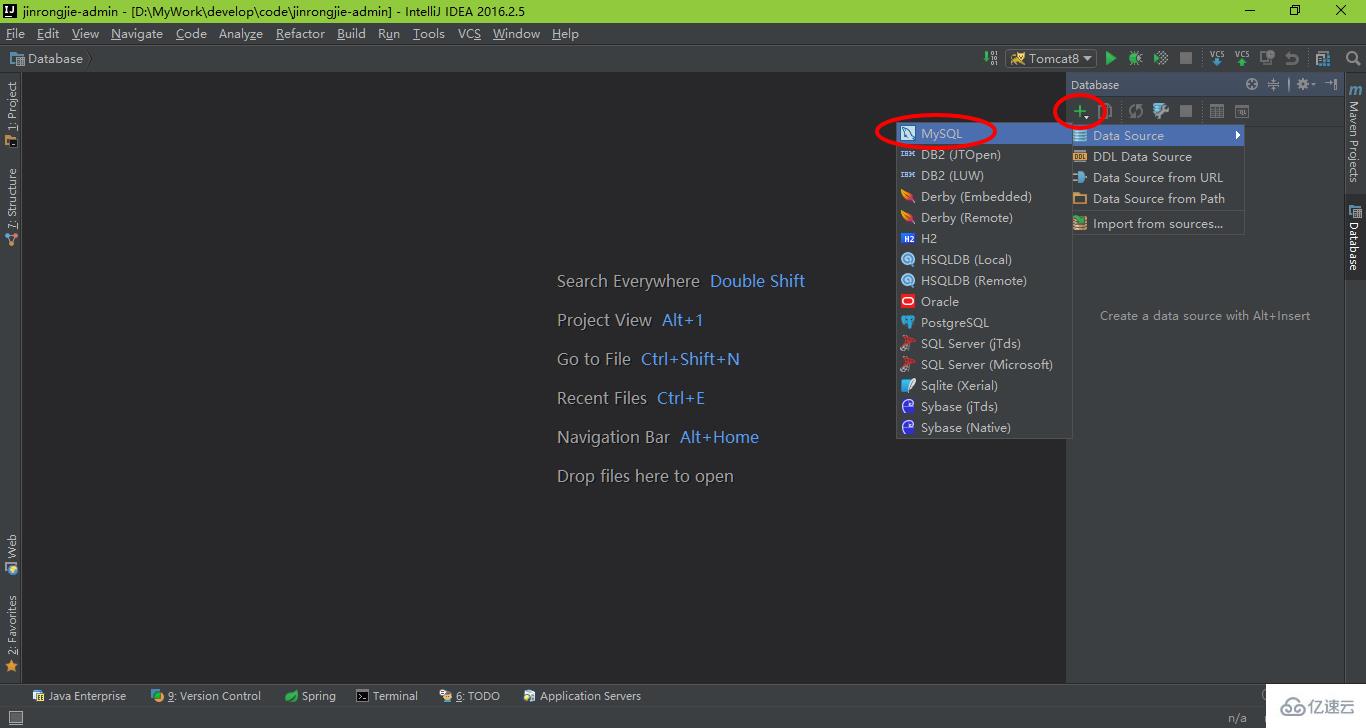Click the Synchronize refresh icon in Database panel
This screenshot has height=728, width=1366.
1136,111
